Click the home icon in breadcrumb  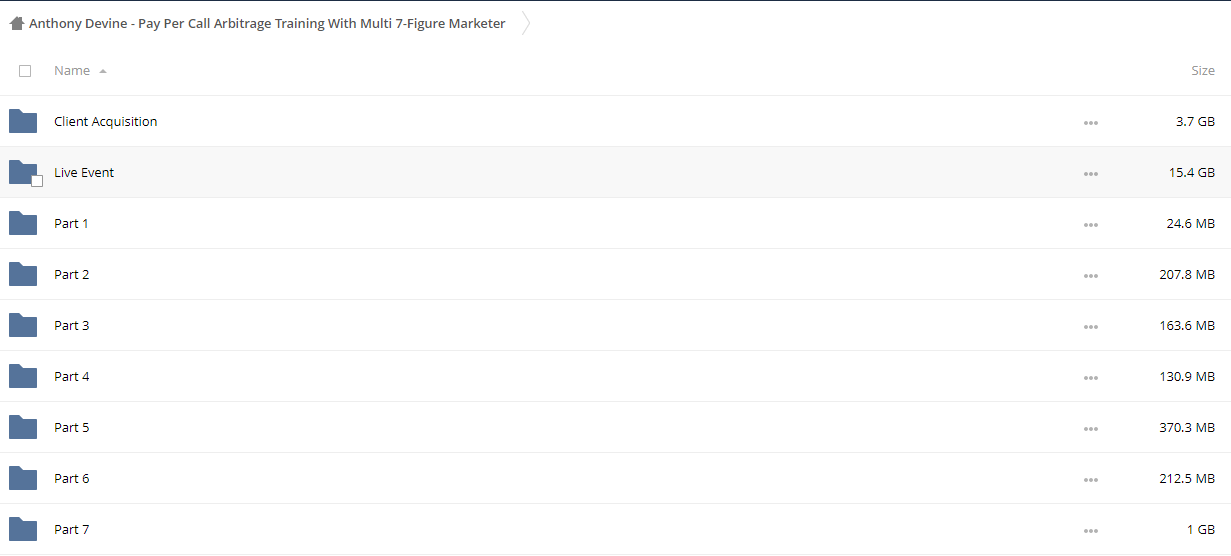pos(17,23)
